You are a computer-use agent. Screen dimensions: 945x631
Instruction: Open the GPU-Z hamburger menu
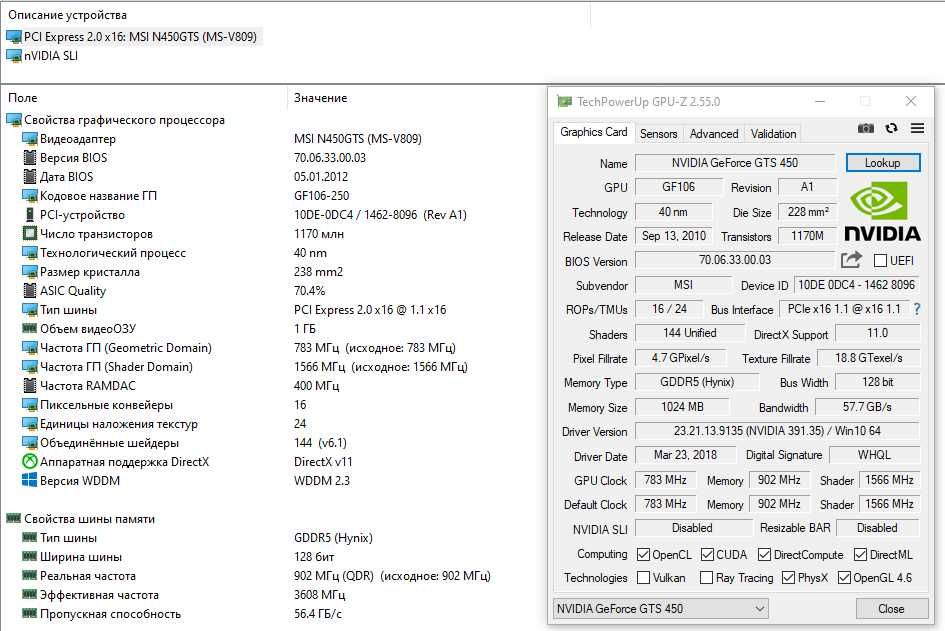pyautogui.click(x=917, y=128)
